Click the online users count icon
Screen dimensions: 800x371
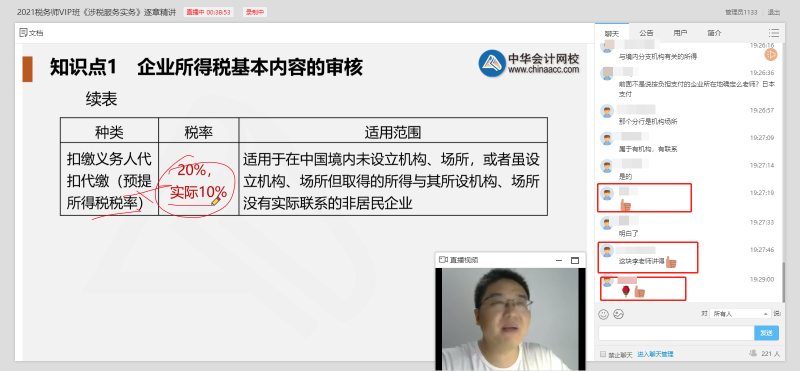[753, 353]
